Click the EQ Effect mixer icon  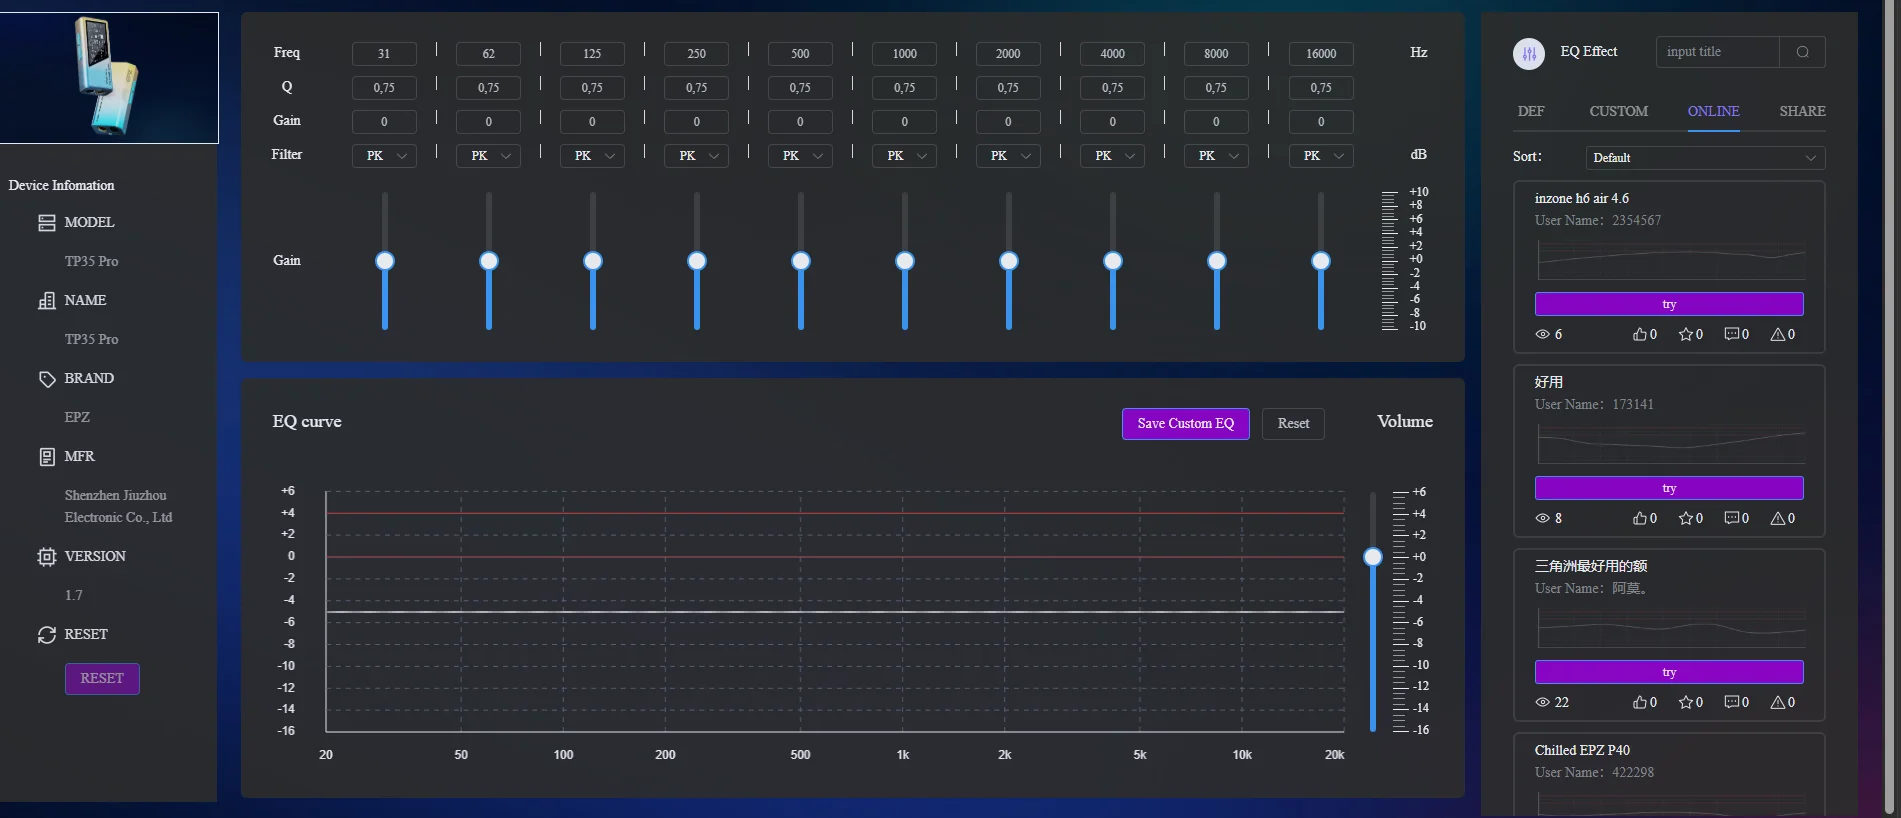[1529, 53]
